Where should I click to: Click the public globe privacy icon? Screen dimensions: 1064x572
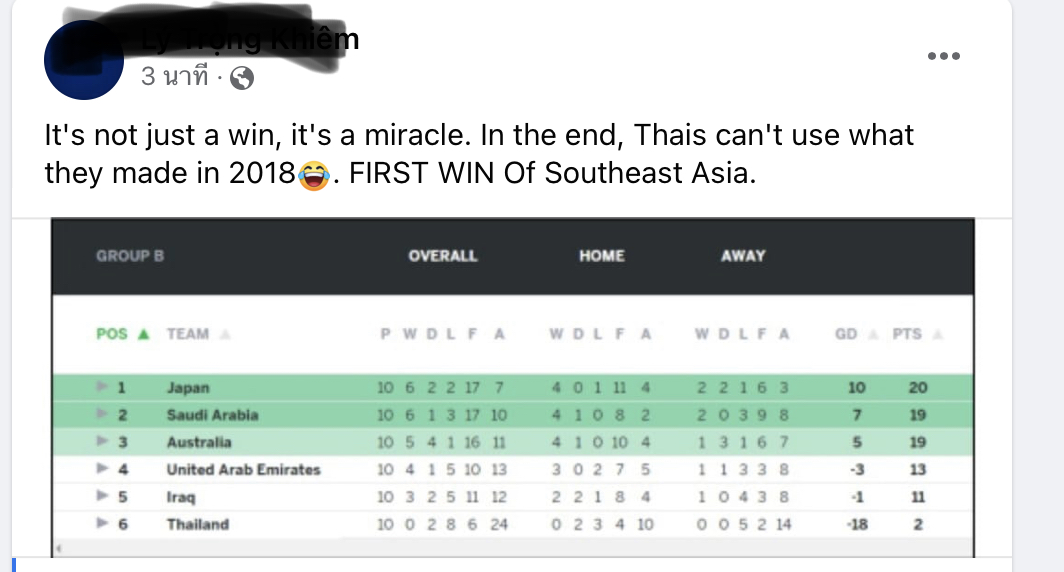(x=242, y=78)
